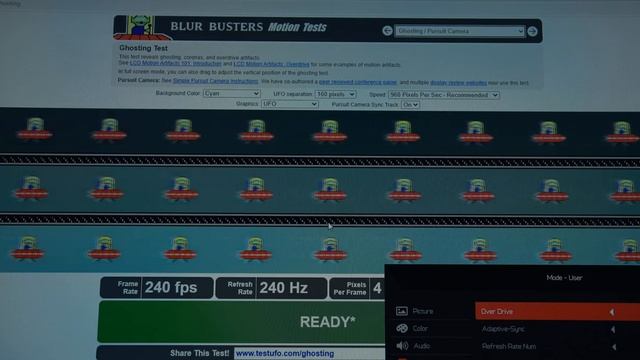The width and height of the screenshot is (640, 360).
Task: Click the BLUR BUSTERS Motion Tests title
Action: click(248, 27)
